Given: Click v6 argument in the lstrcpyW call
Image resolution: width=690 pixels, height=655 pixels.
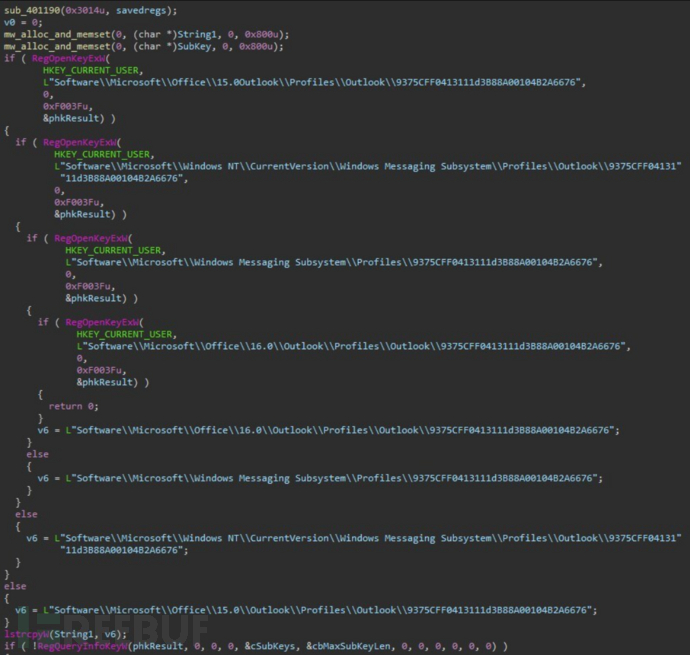Looking at the screenshot, I should 110,634.
